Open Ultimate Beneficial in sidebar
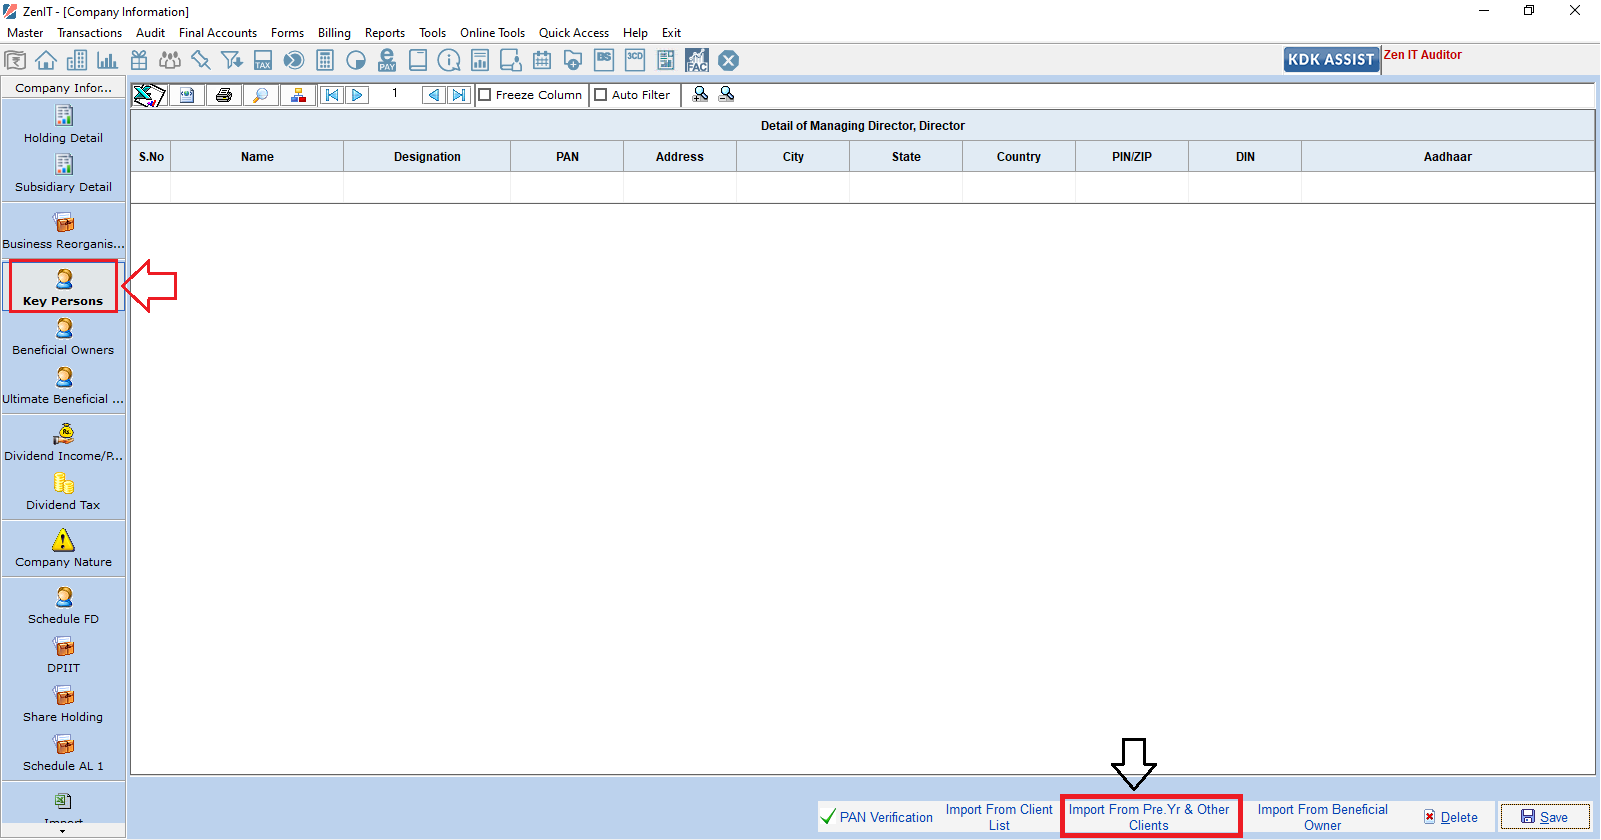 pos(63,386)
